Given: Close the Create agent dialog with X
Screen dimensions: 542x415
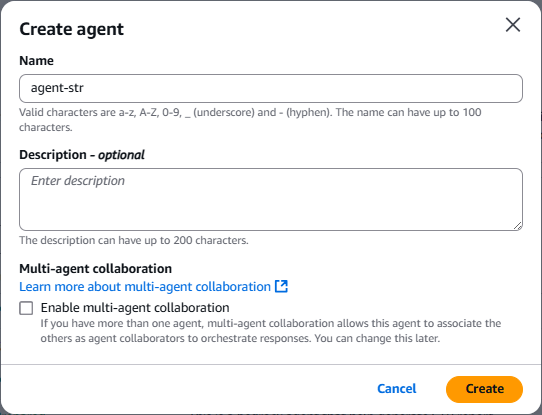Looking at the screenshot, I should [x=513, y=25].
